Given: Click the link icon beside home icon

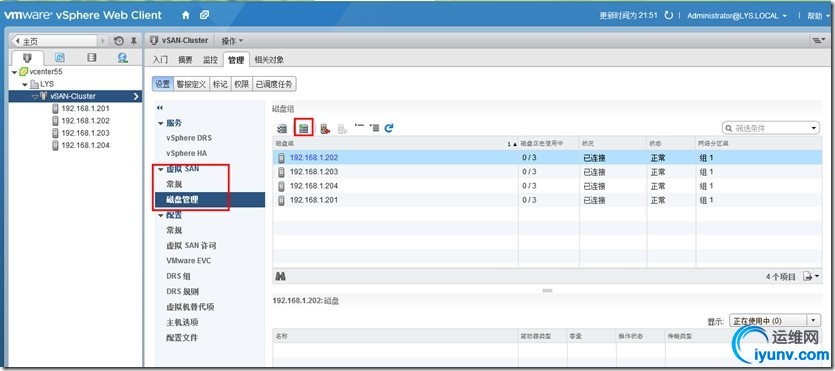Looking at the screenshot, I should point(204,15).
